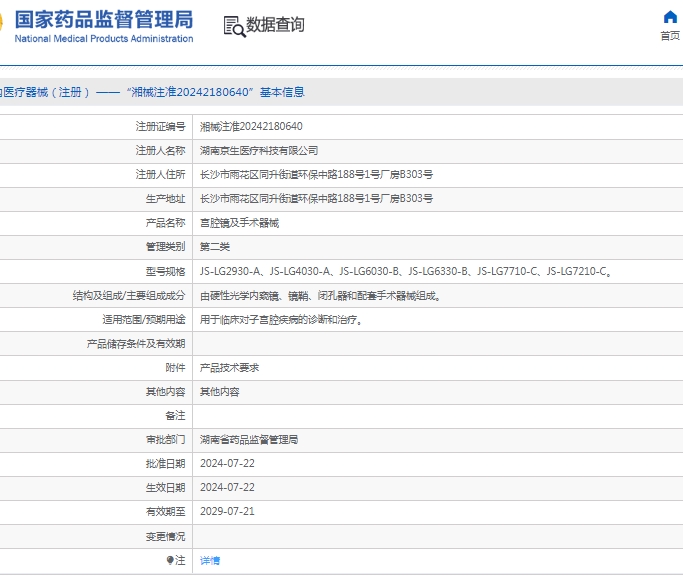Click the 基本信息 title heading
The height and width of the screenshot is (583, 683).
click(282, 92)
